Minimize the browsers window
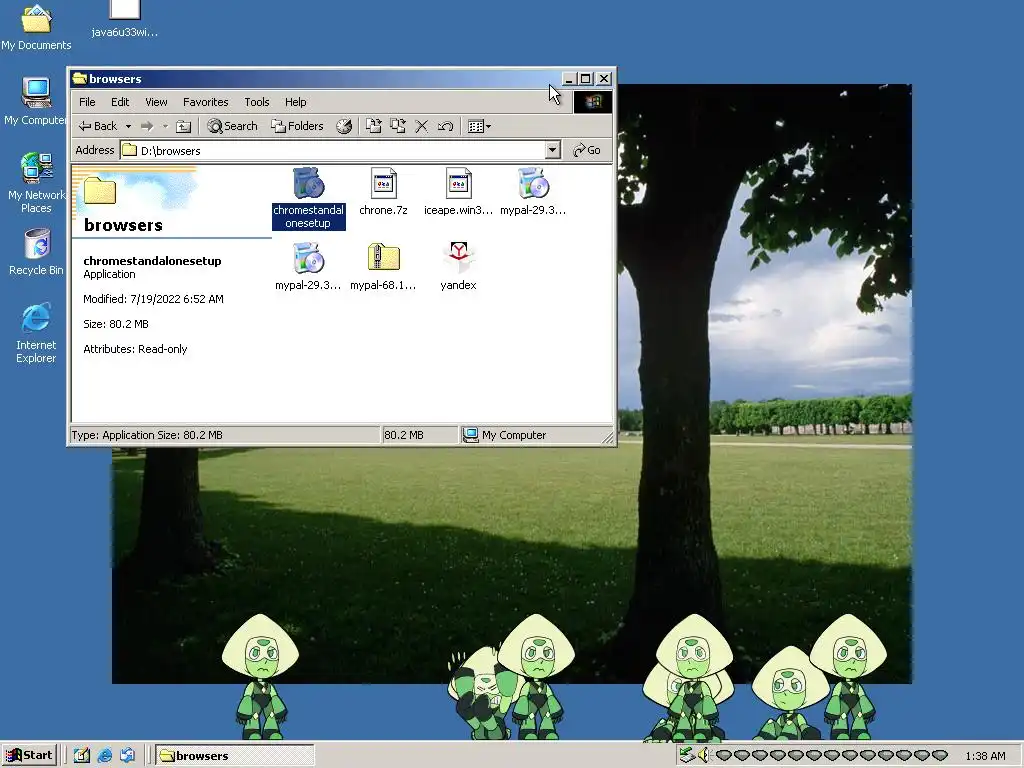The height and width of the screenshot is (768, 1024). pyautogui.click(x=569, y=79)
